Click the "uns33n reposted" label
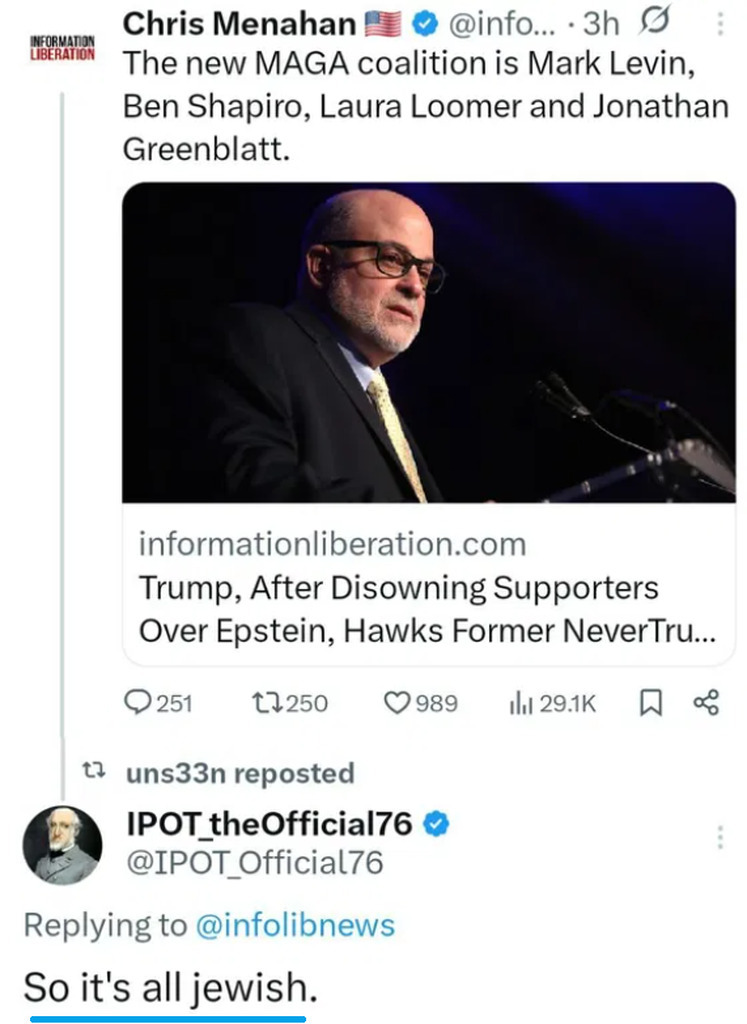Viewport: 747px width, 1024px height. [x=240, y=773]
